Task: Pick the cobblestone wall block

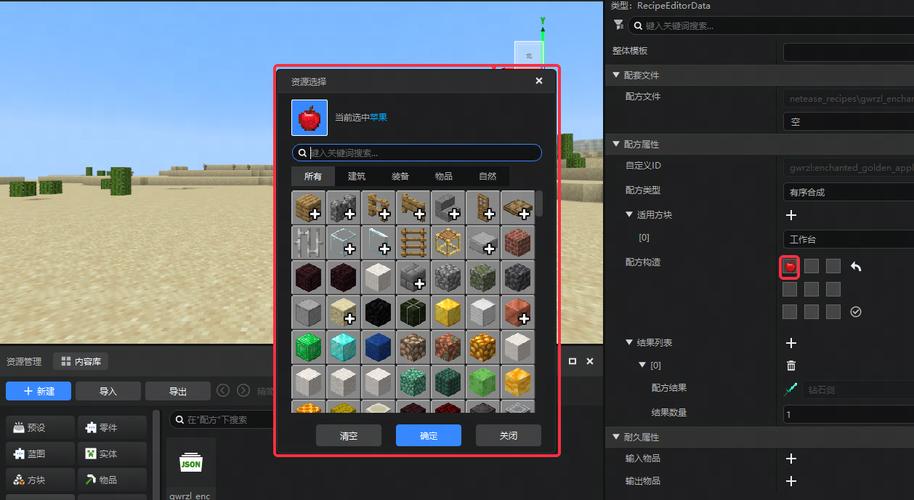Action: (x=343, y=207)
